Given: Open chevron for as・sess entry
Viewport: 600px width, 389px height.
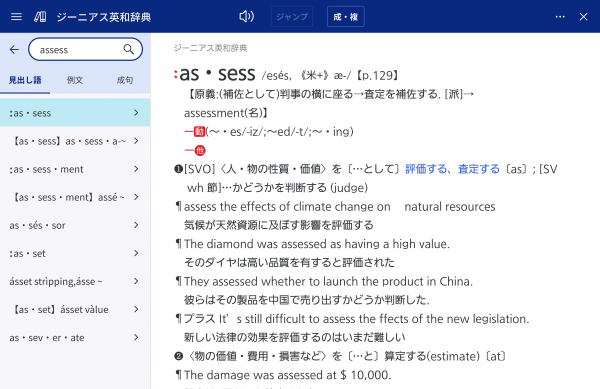Looking at the screenshot, I should point(136,112).
